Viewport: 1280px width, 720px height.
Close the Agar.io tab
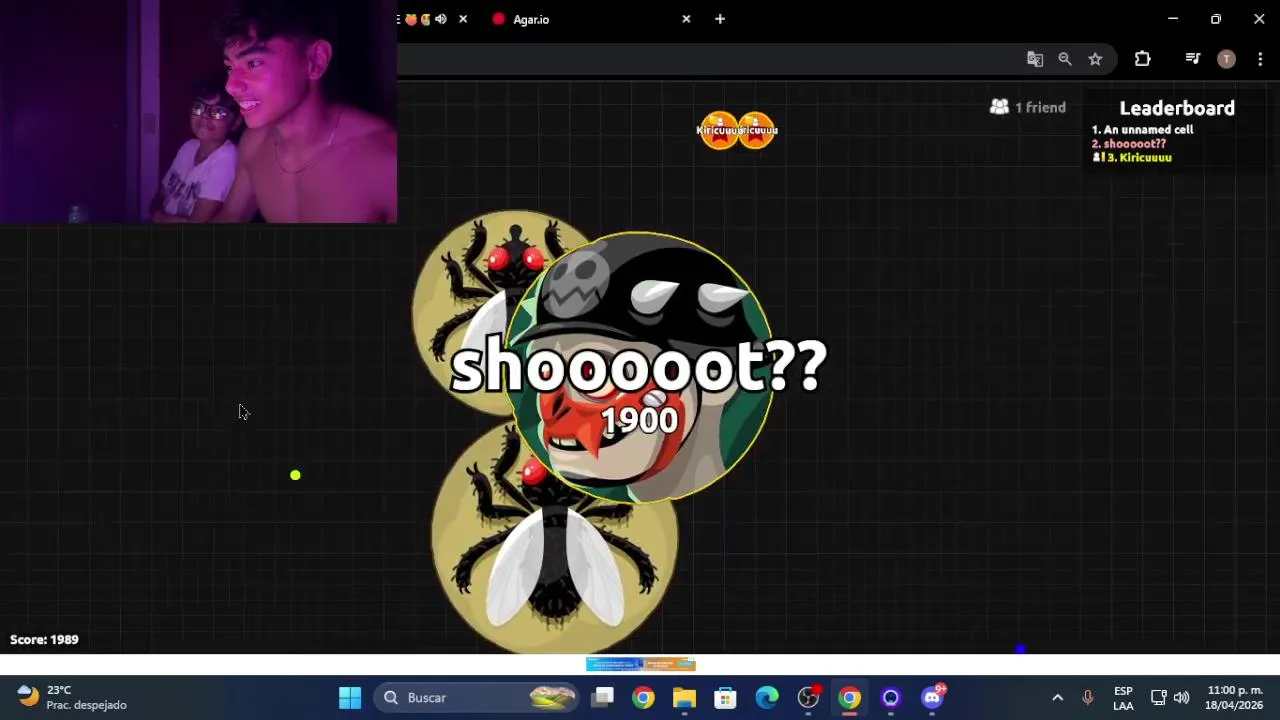pyautogui.click(x=686, y=19)
